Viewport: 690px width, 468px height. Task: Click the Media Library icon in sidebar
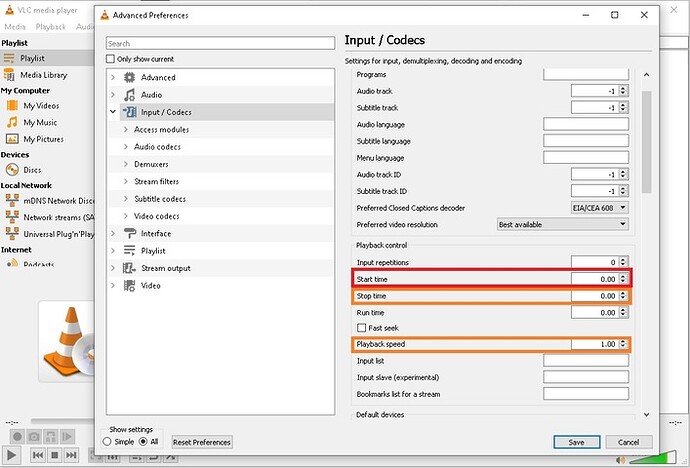9,75
